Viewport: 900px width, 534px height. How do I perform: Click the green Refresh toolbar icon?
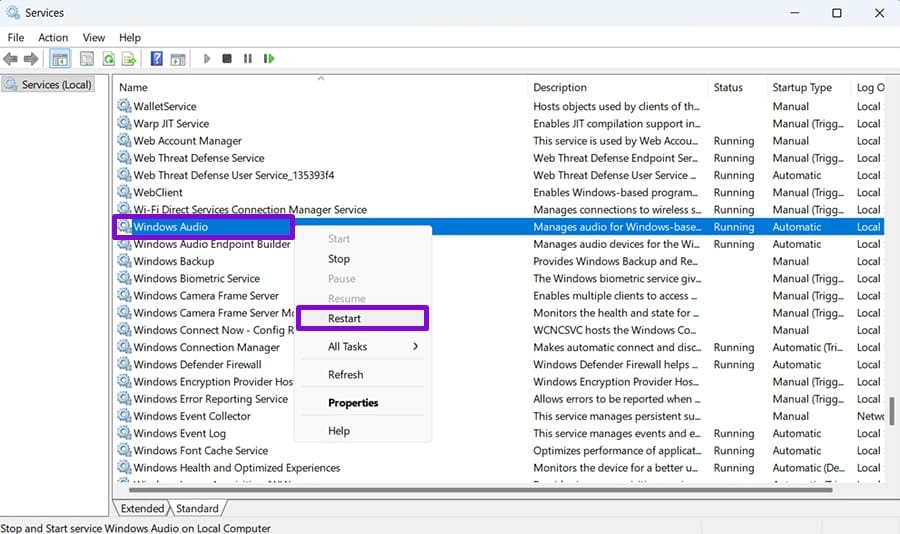[108, 59]
